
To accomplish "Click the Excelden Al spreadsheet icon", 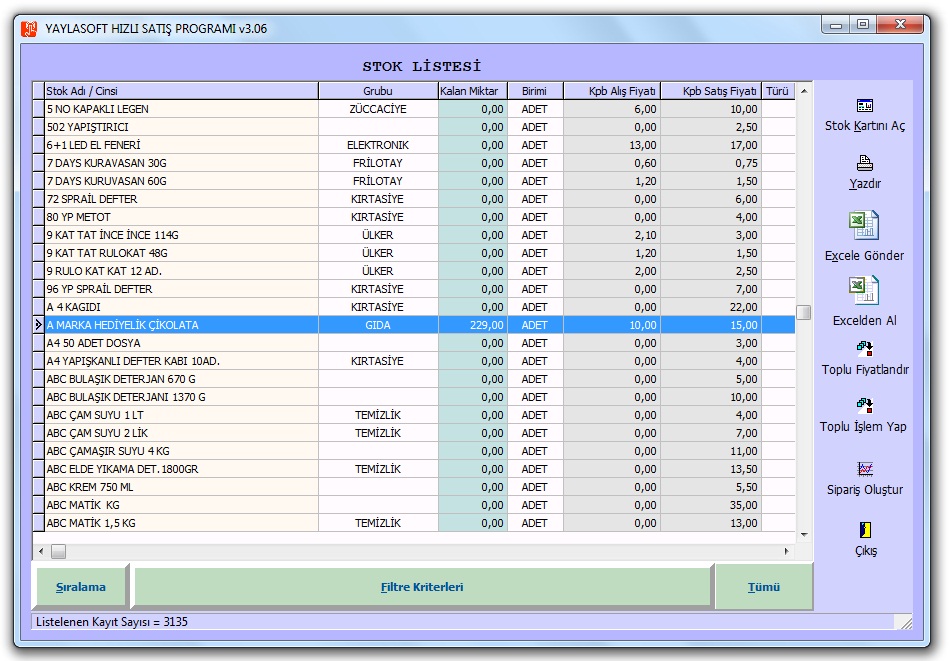I will click(x=864, y=291).
